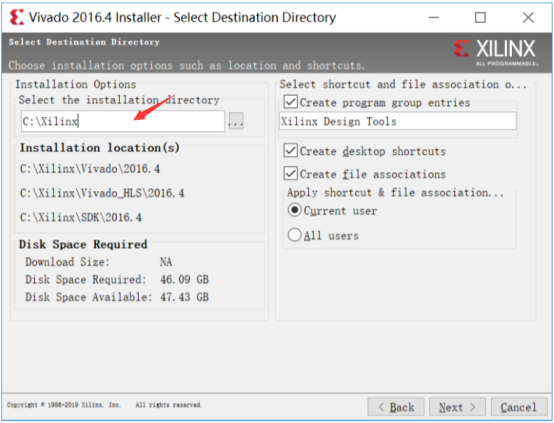The width and height of the screenshot is (554, 423).
Task: Toggle Create desktop shortcuts checkbox
Action: click(290, 151)
